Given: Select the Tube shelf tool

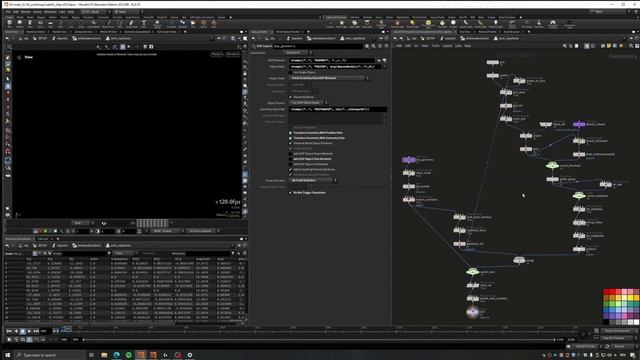Looking at the screenshot, I should point(30,24).
